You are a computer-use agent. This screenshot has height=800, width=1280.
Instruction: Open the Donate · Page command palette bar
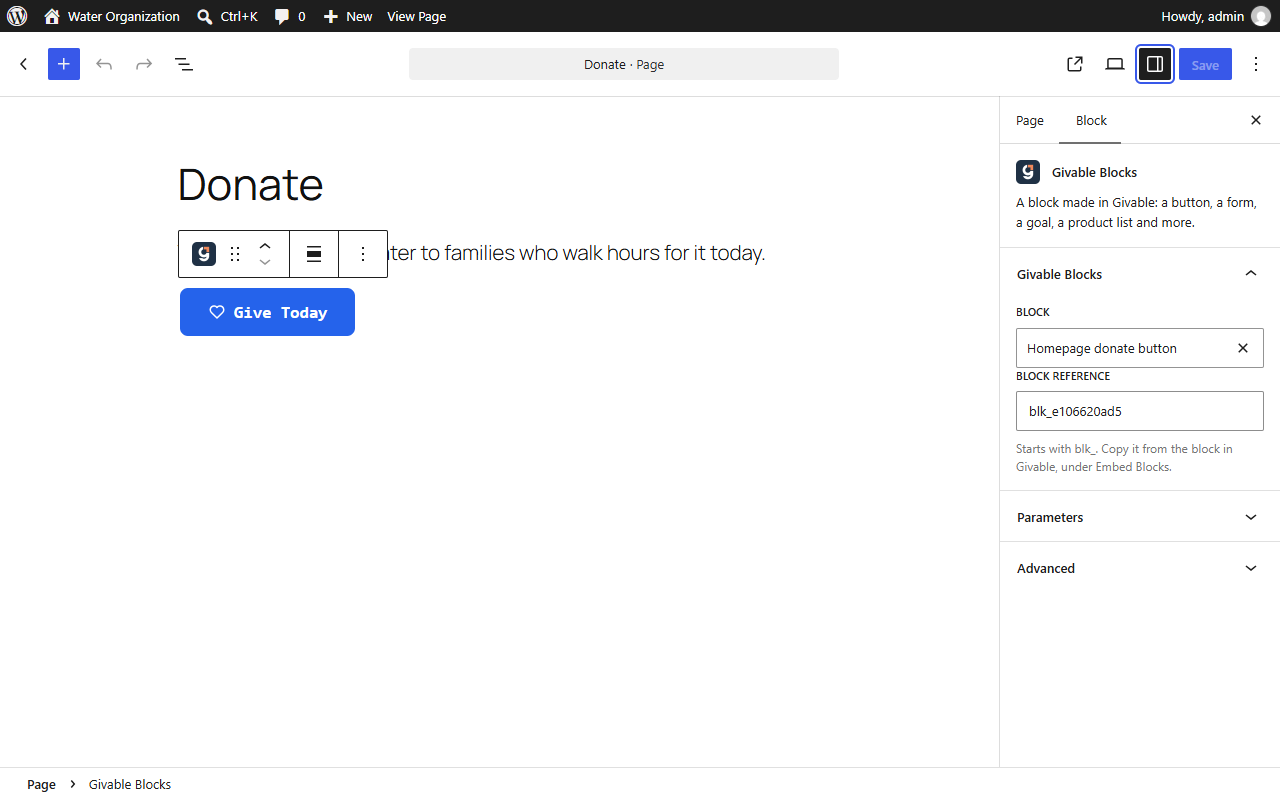(x=624, y=64)
